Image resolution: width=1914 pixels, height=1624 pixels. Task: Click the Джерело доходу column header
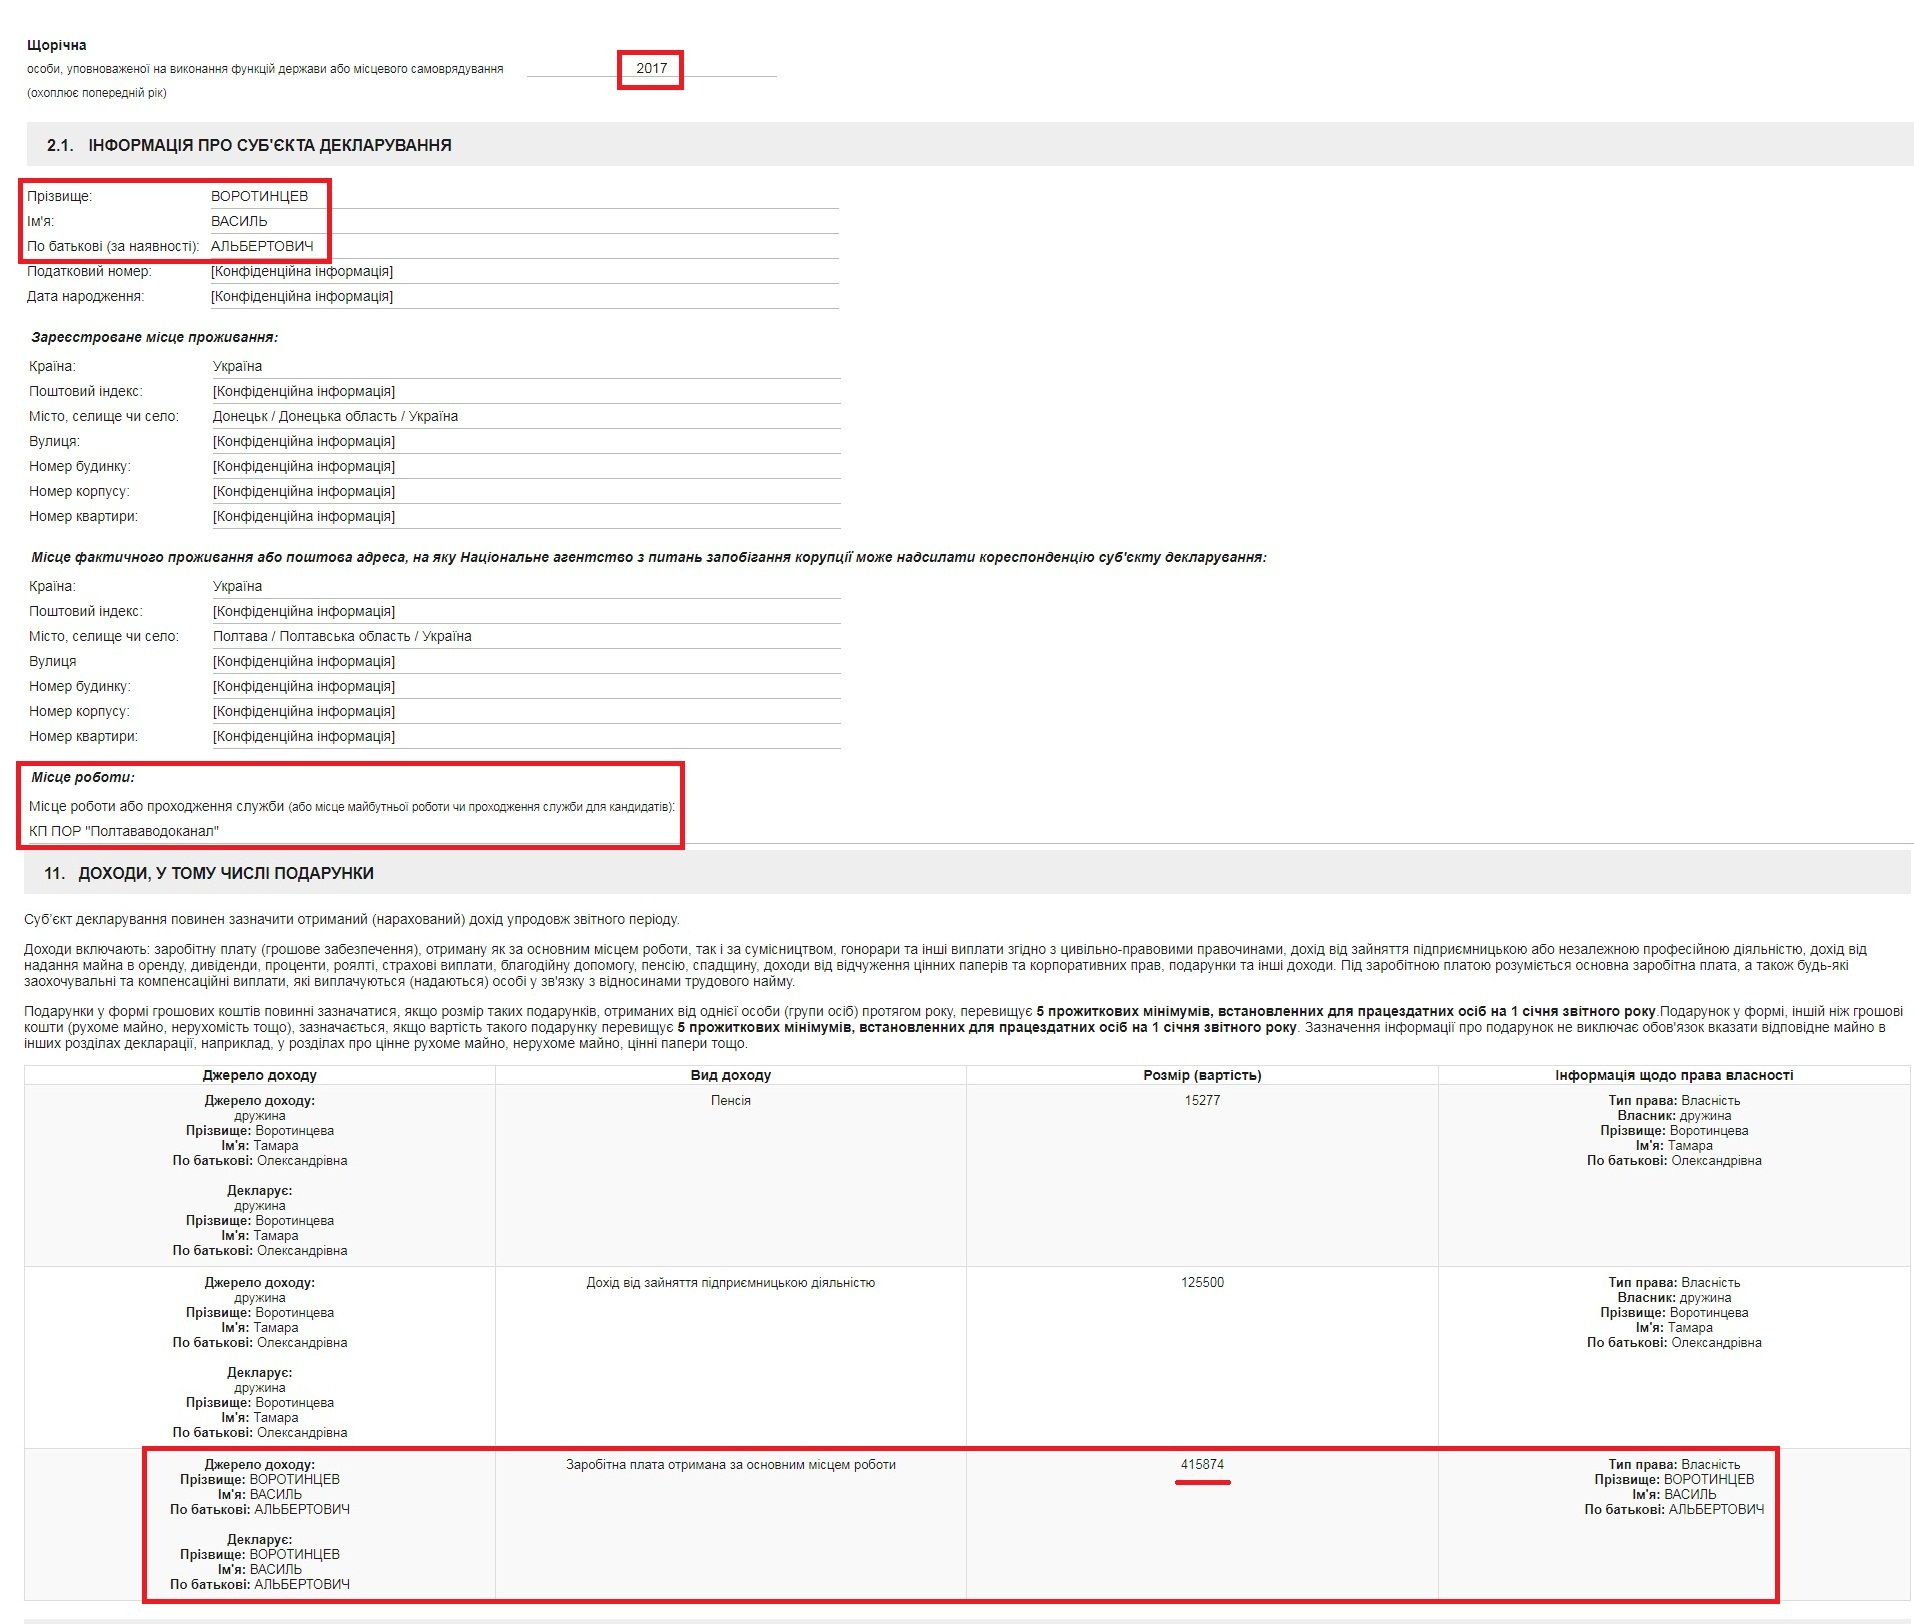point(259,1075)
